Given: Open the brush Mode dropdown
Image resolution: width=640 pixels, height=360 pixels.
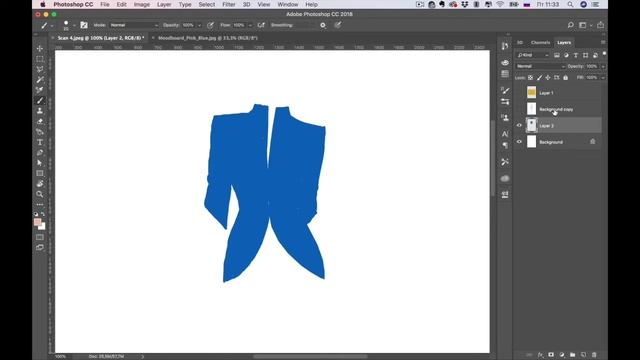Looking at the screenshot, I should tap(134, 25).
